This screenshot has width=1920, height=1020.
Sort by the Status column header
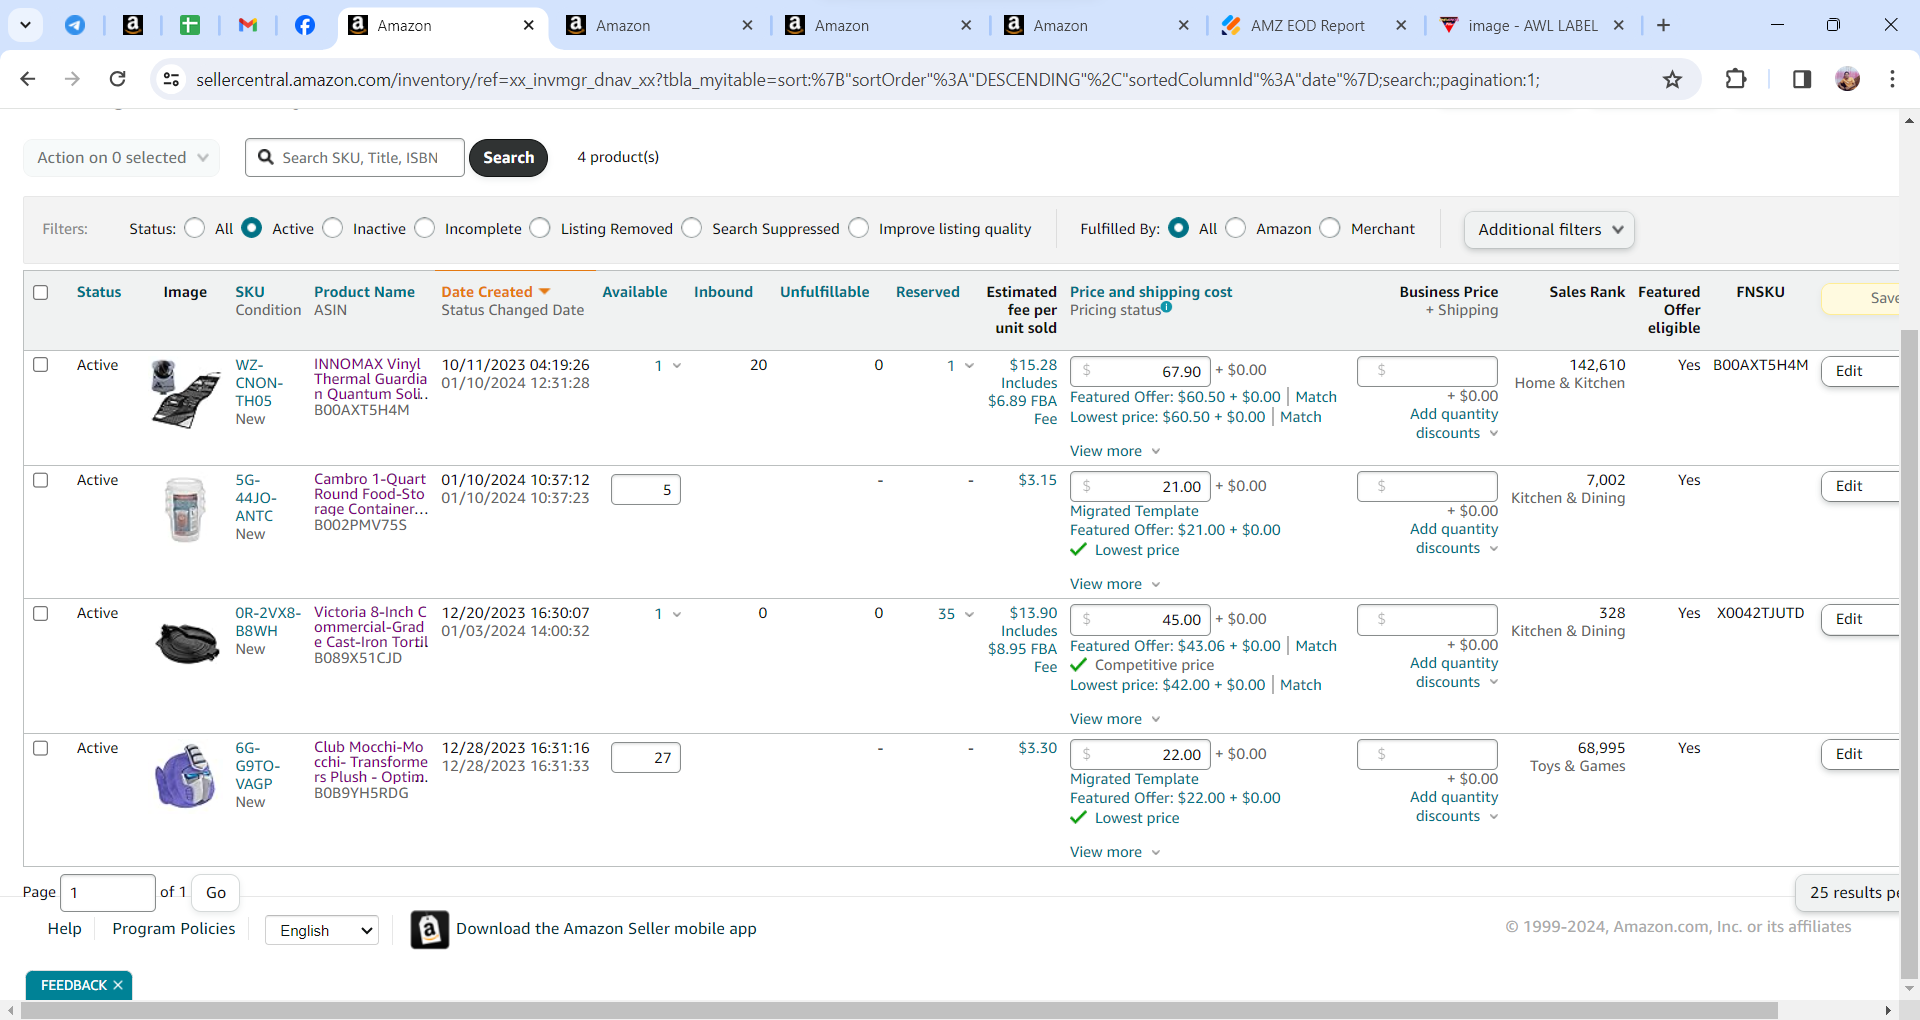pyautogui.click(x=99, y=292)
